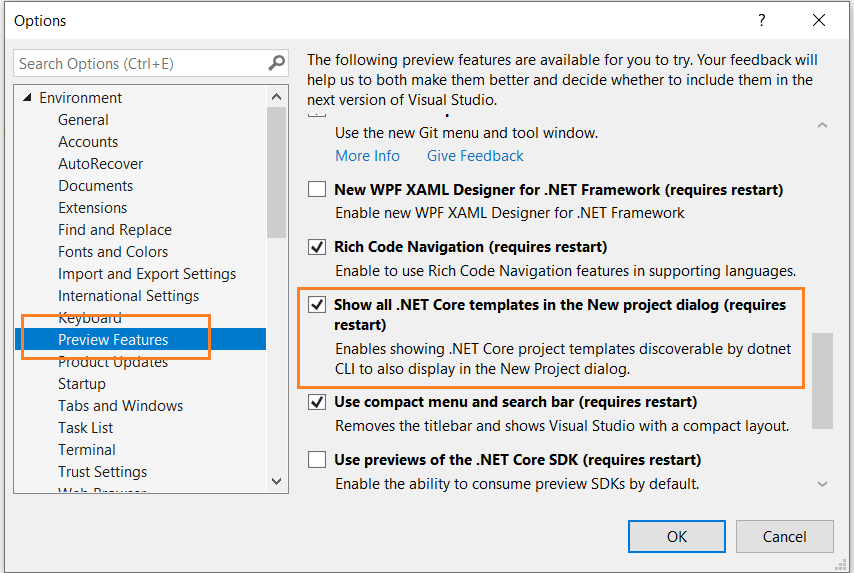Open Find and Replace settings
The height and width of the screenshot is (573, 854).
tap(115, 230)
